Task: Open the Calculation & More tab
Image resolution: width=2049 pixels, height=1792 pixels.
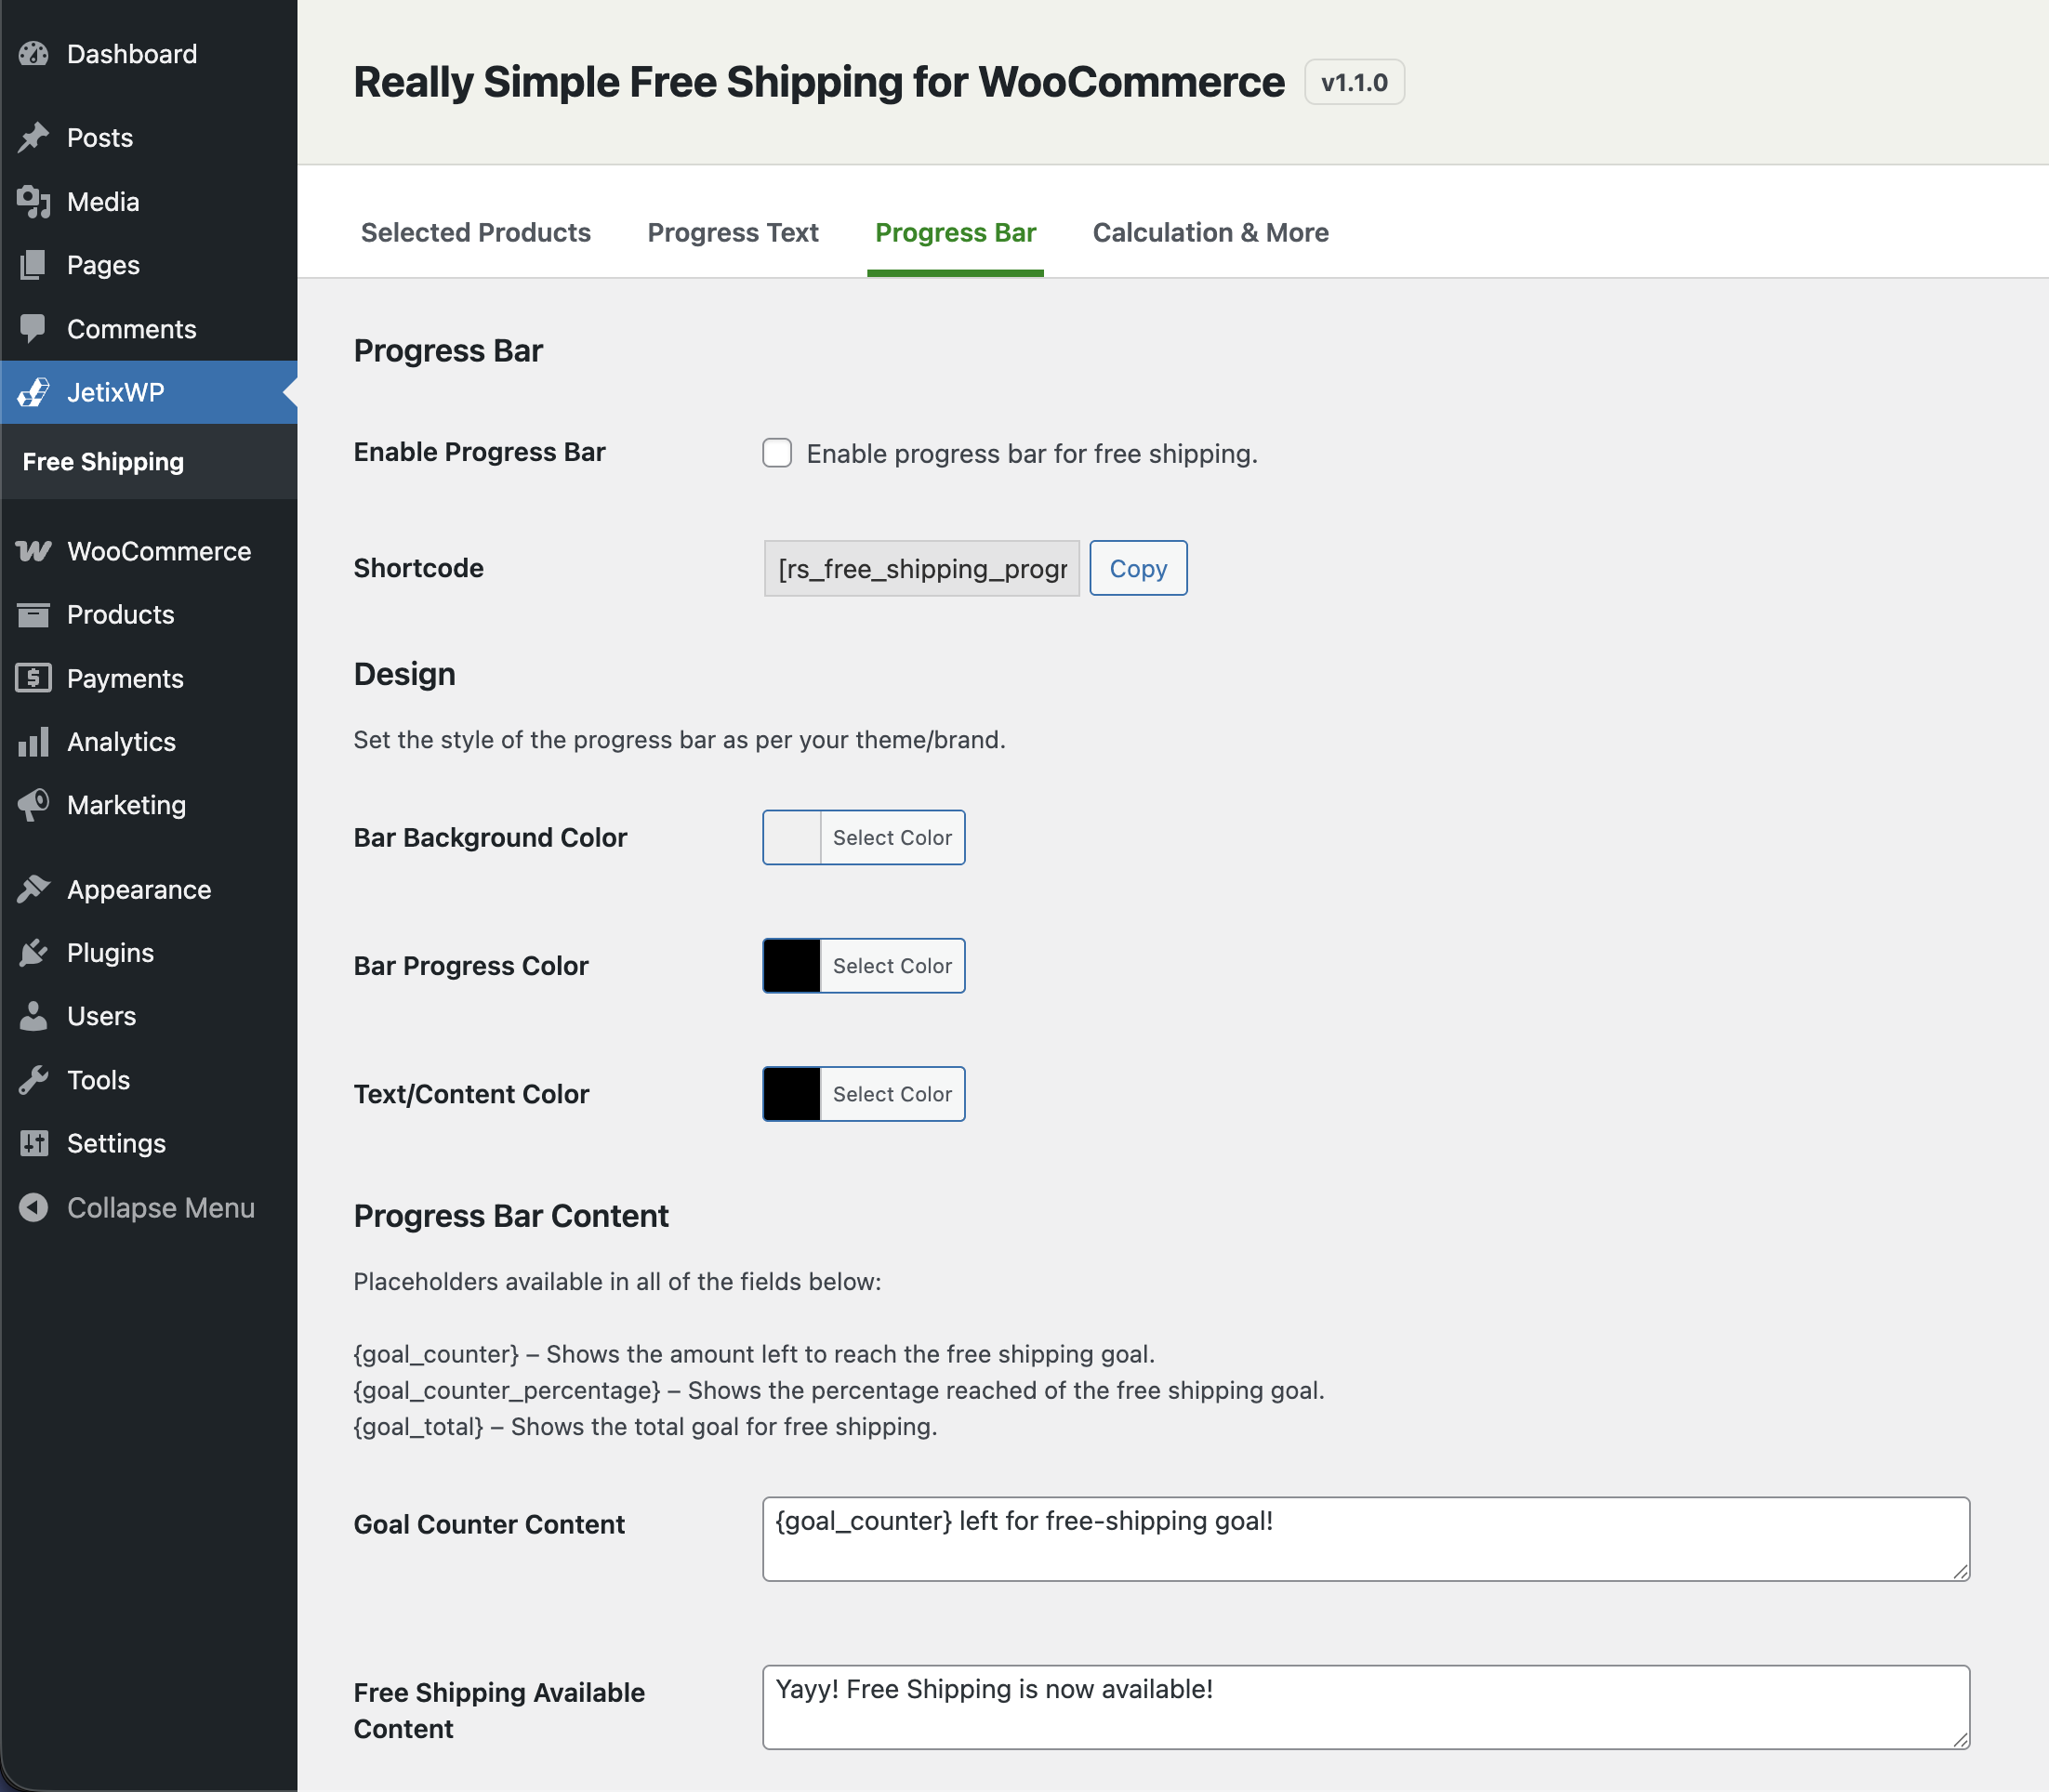Action: tap(1210, 232)
